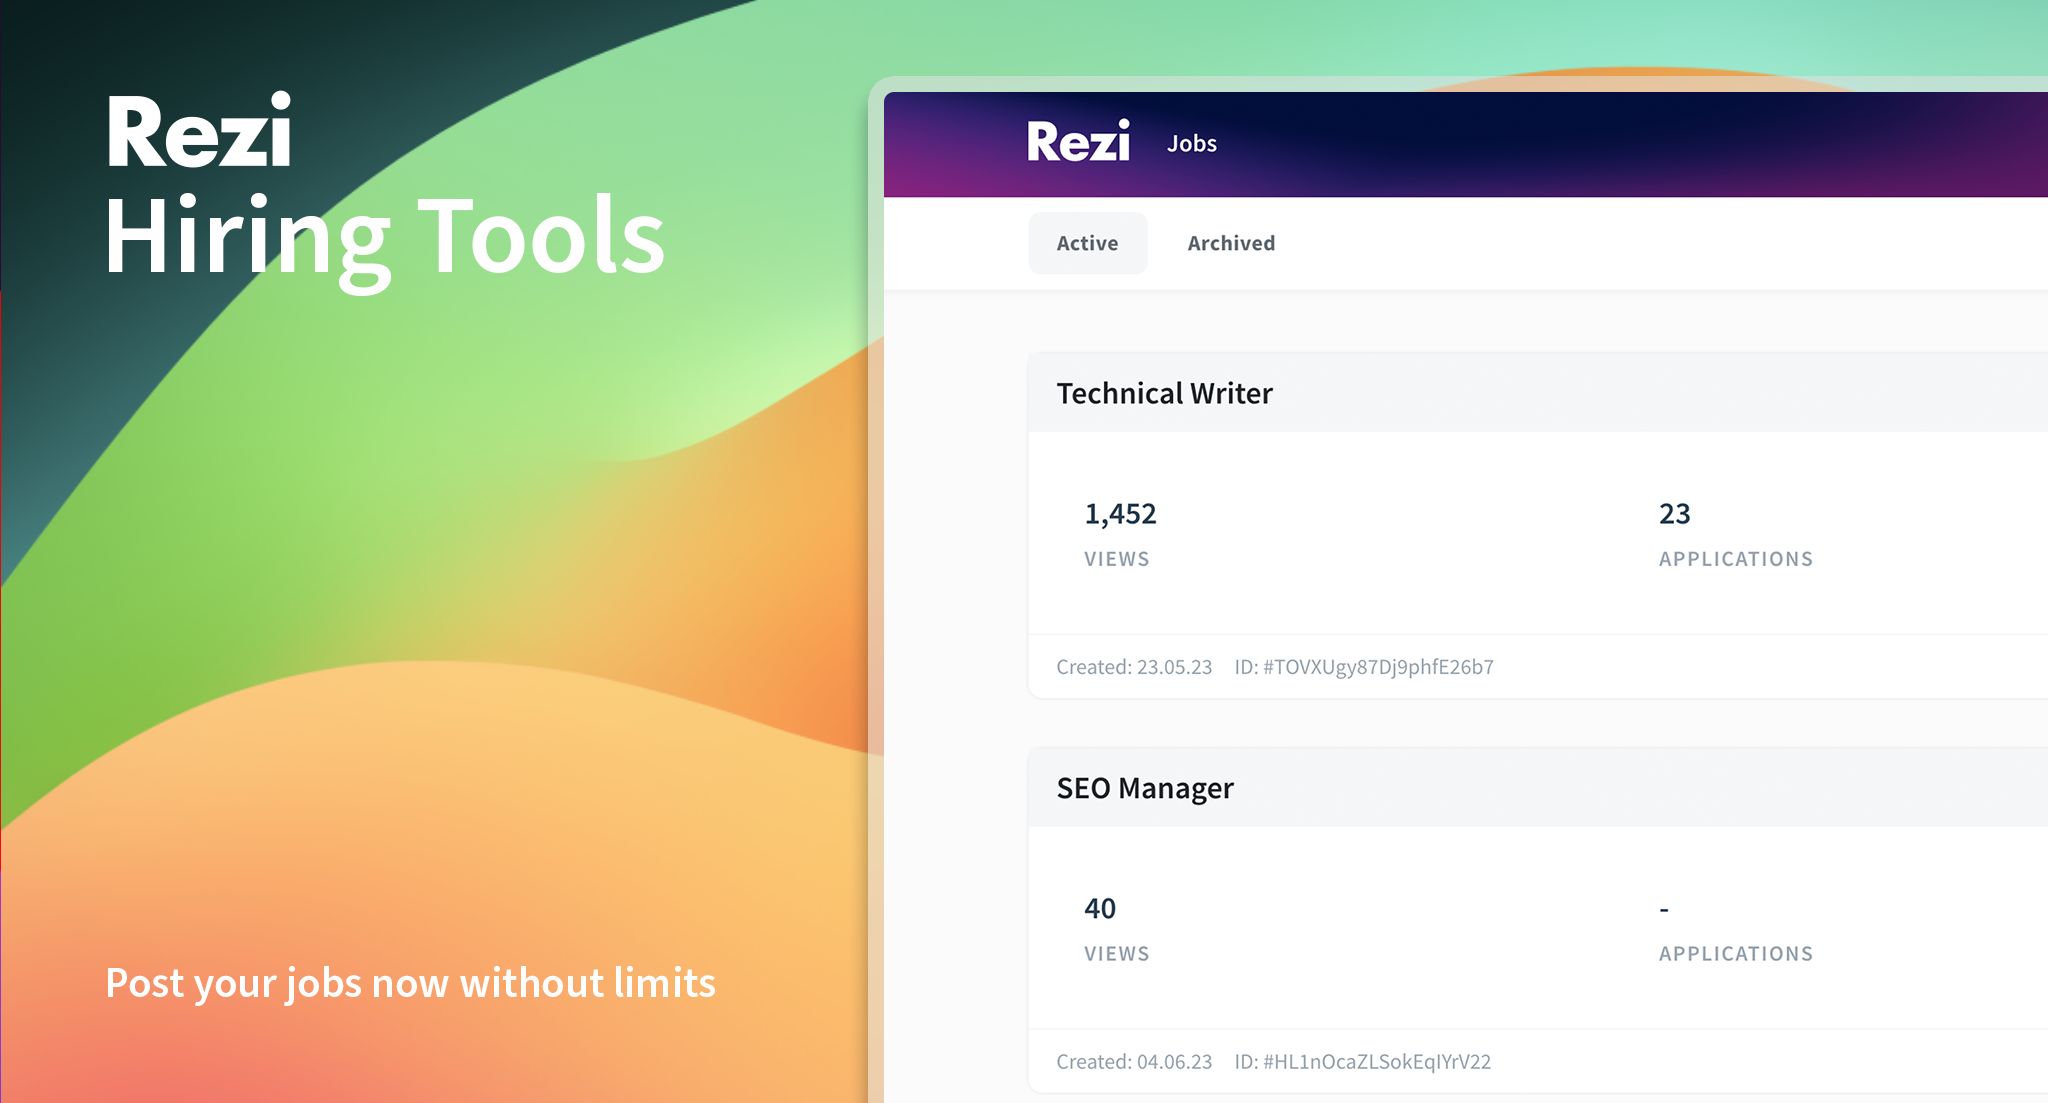Select the 1,452 views value
This screenshot has width=2048, height=1103.
1120,514
